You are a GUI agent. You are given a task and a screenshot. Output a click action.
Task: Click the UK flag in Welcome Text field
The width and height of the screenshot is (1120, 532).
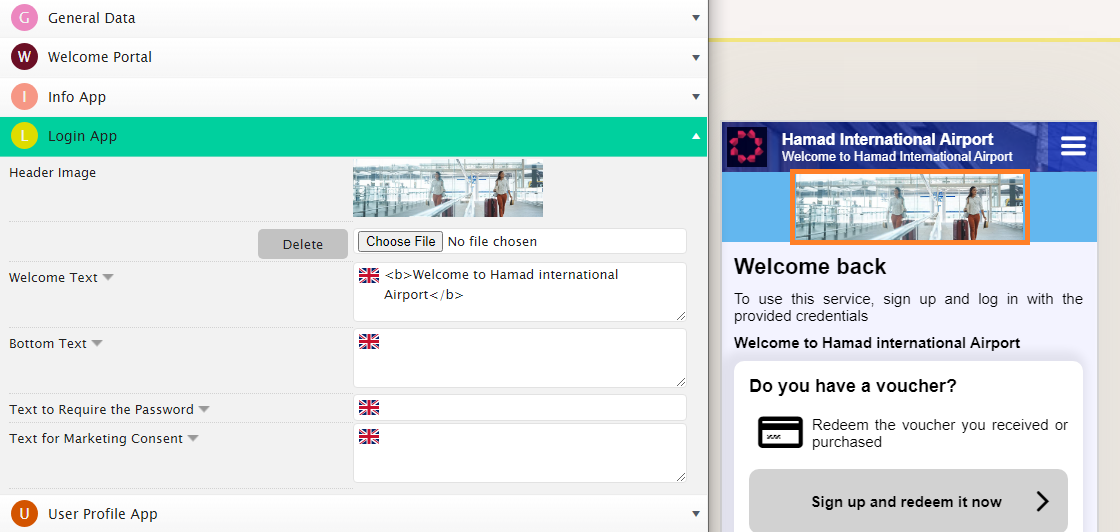(x=369, y=276)
